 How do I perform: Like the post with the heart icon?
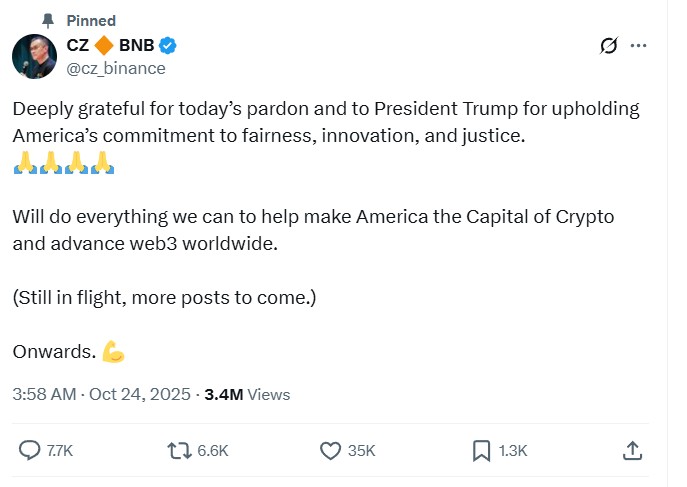(330, 450)
